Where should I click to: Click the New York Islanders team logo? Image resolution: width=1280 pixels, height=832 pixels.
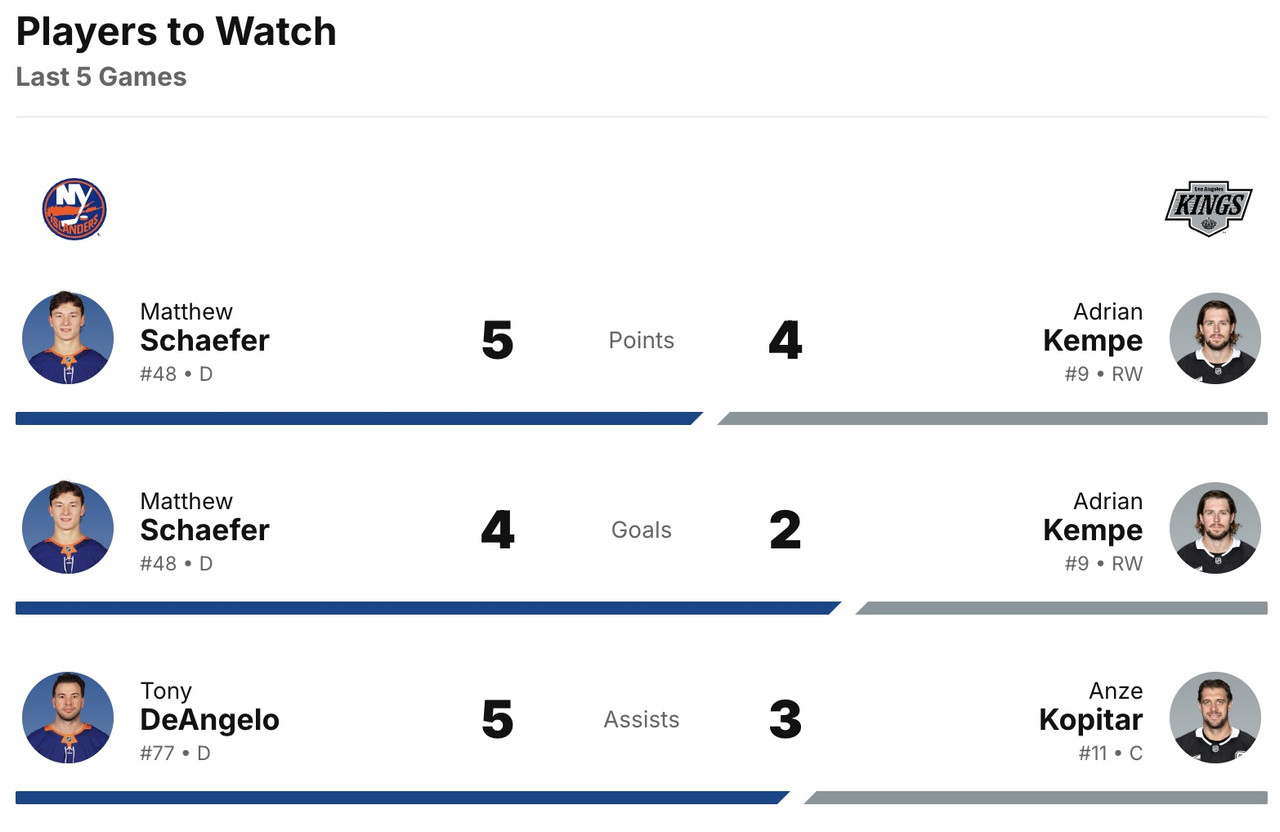[x=74, y=209]
